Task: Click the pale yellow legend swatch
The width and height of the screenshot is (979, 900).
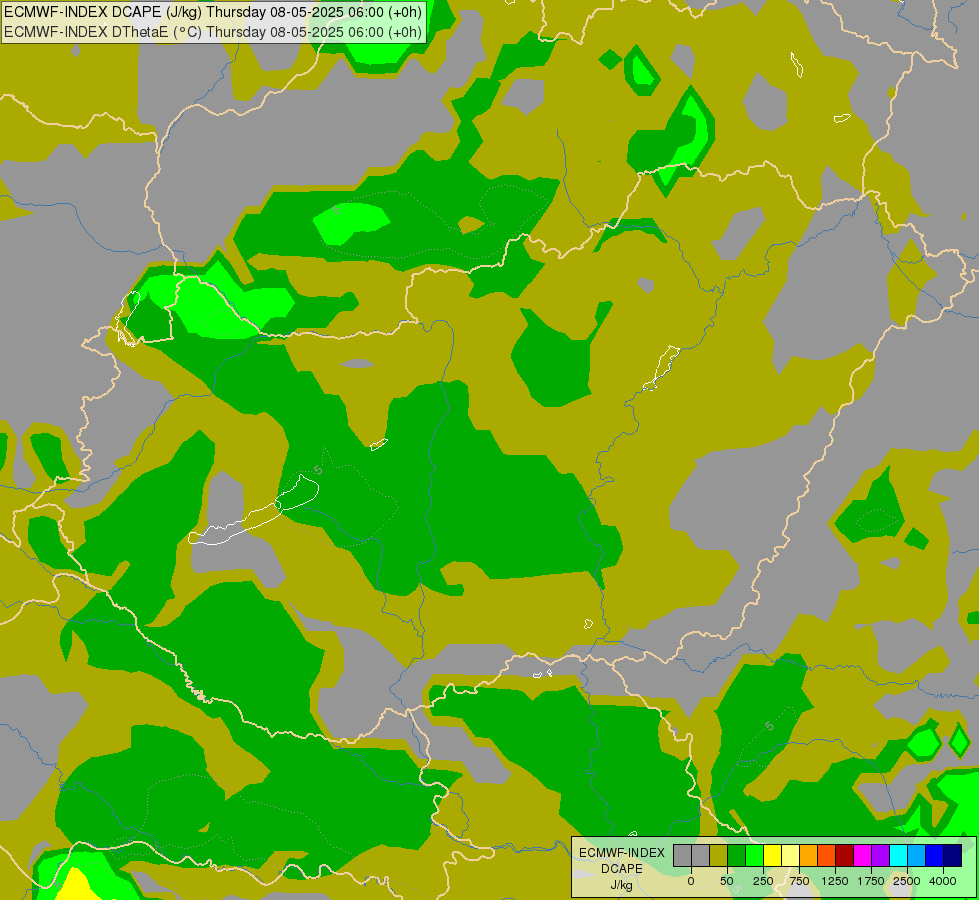Action: pyautogui.click(x=790, y=855)
